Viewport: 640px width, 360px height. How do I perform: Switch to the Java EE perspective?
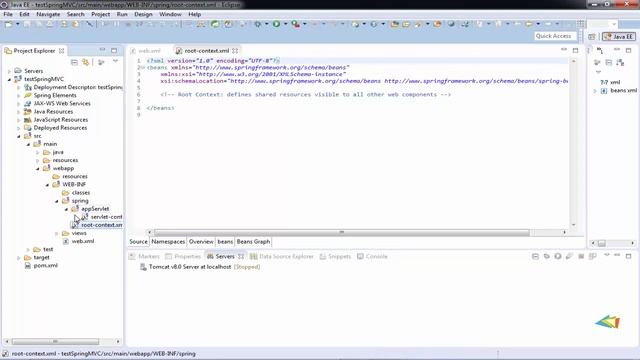(x=619, y=36)
